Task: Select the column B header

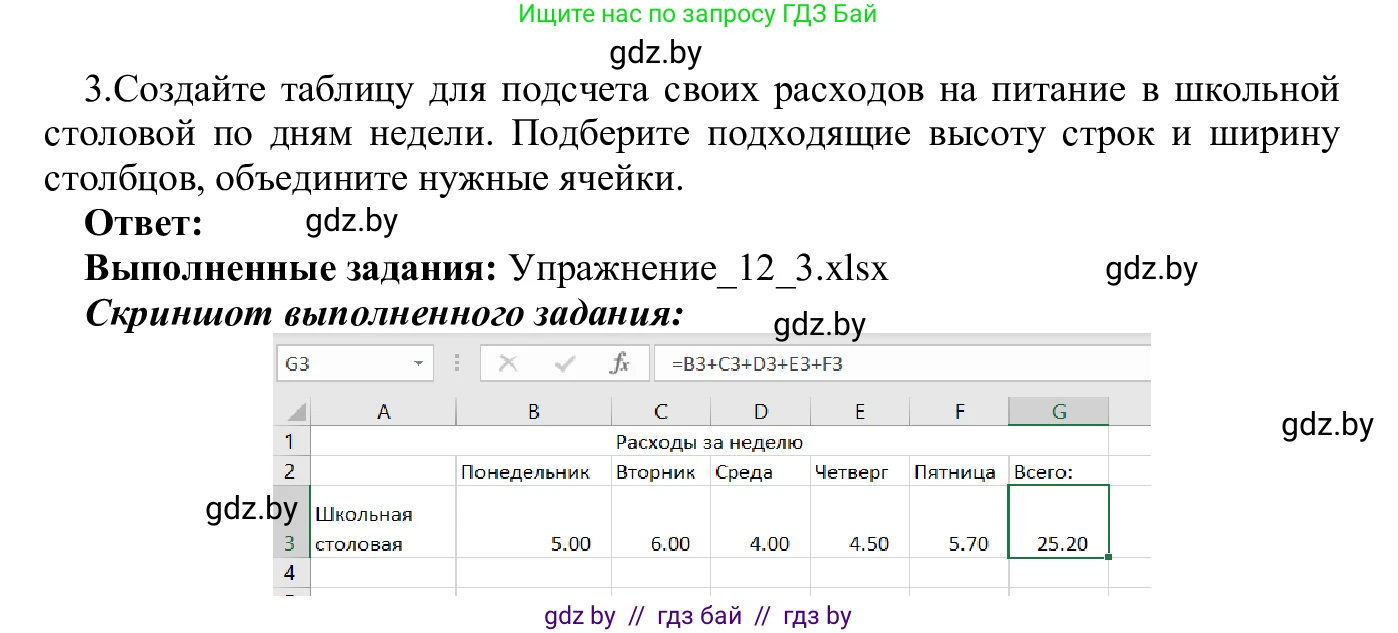Action: pos(533,410)
